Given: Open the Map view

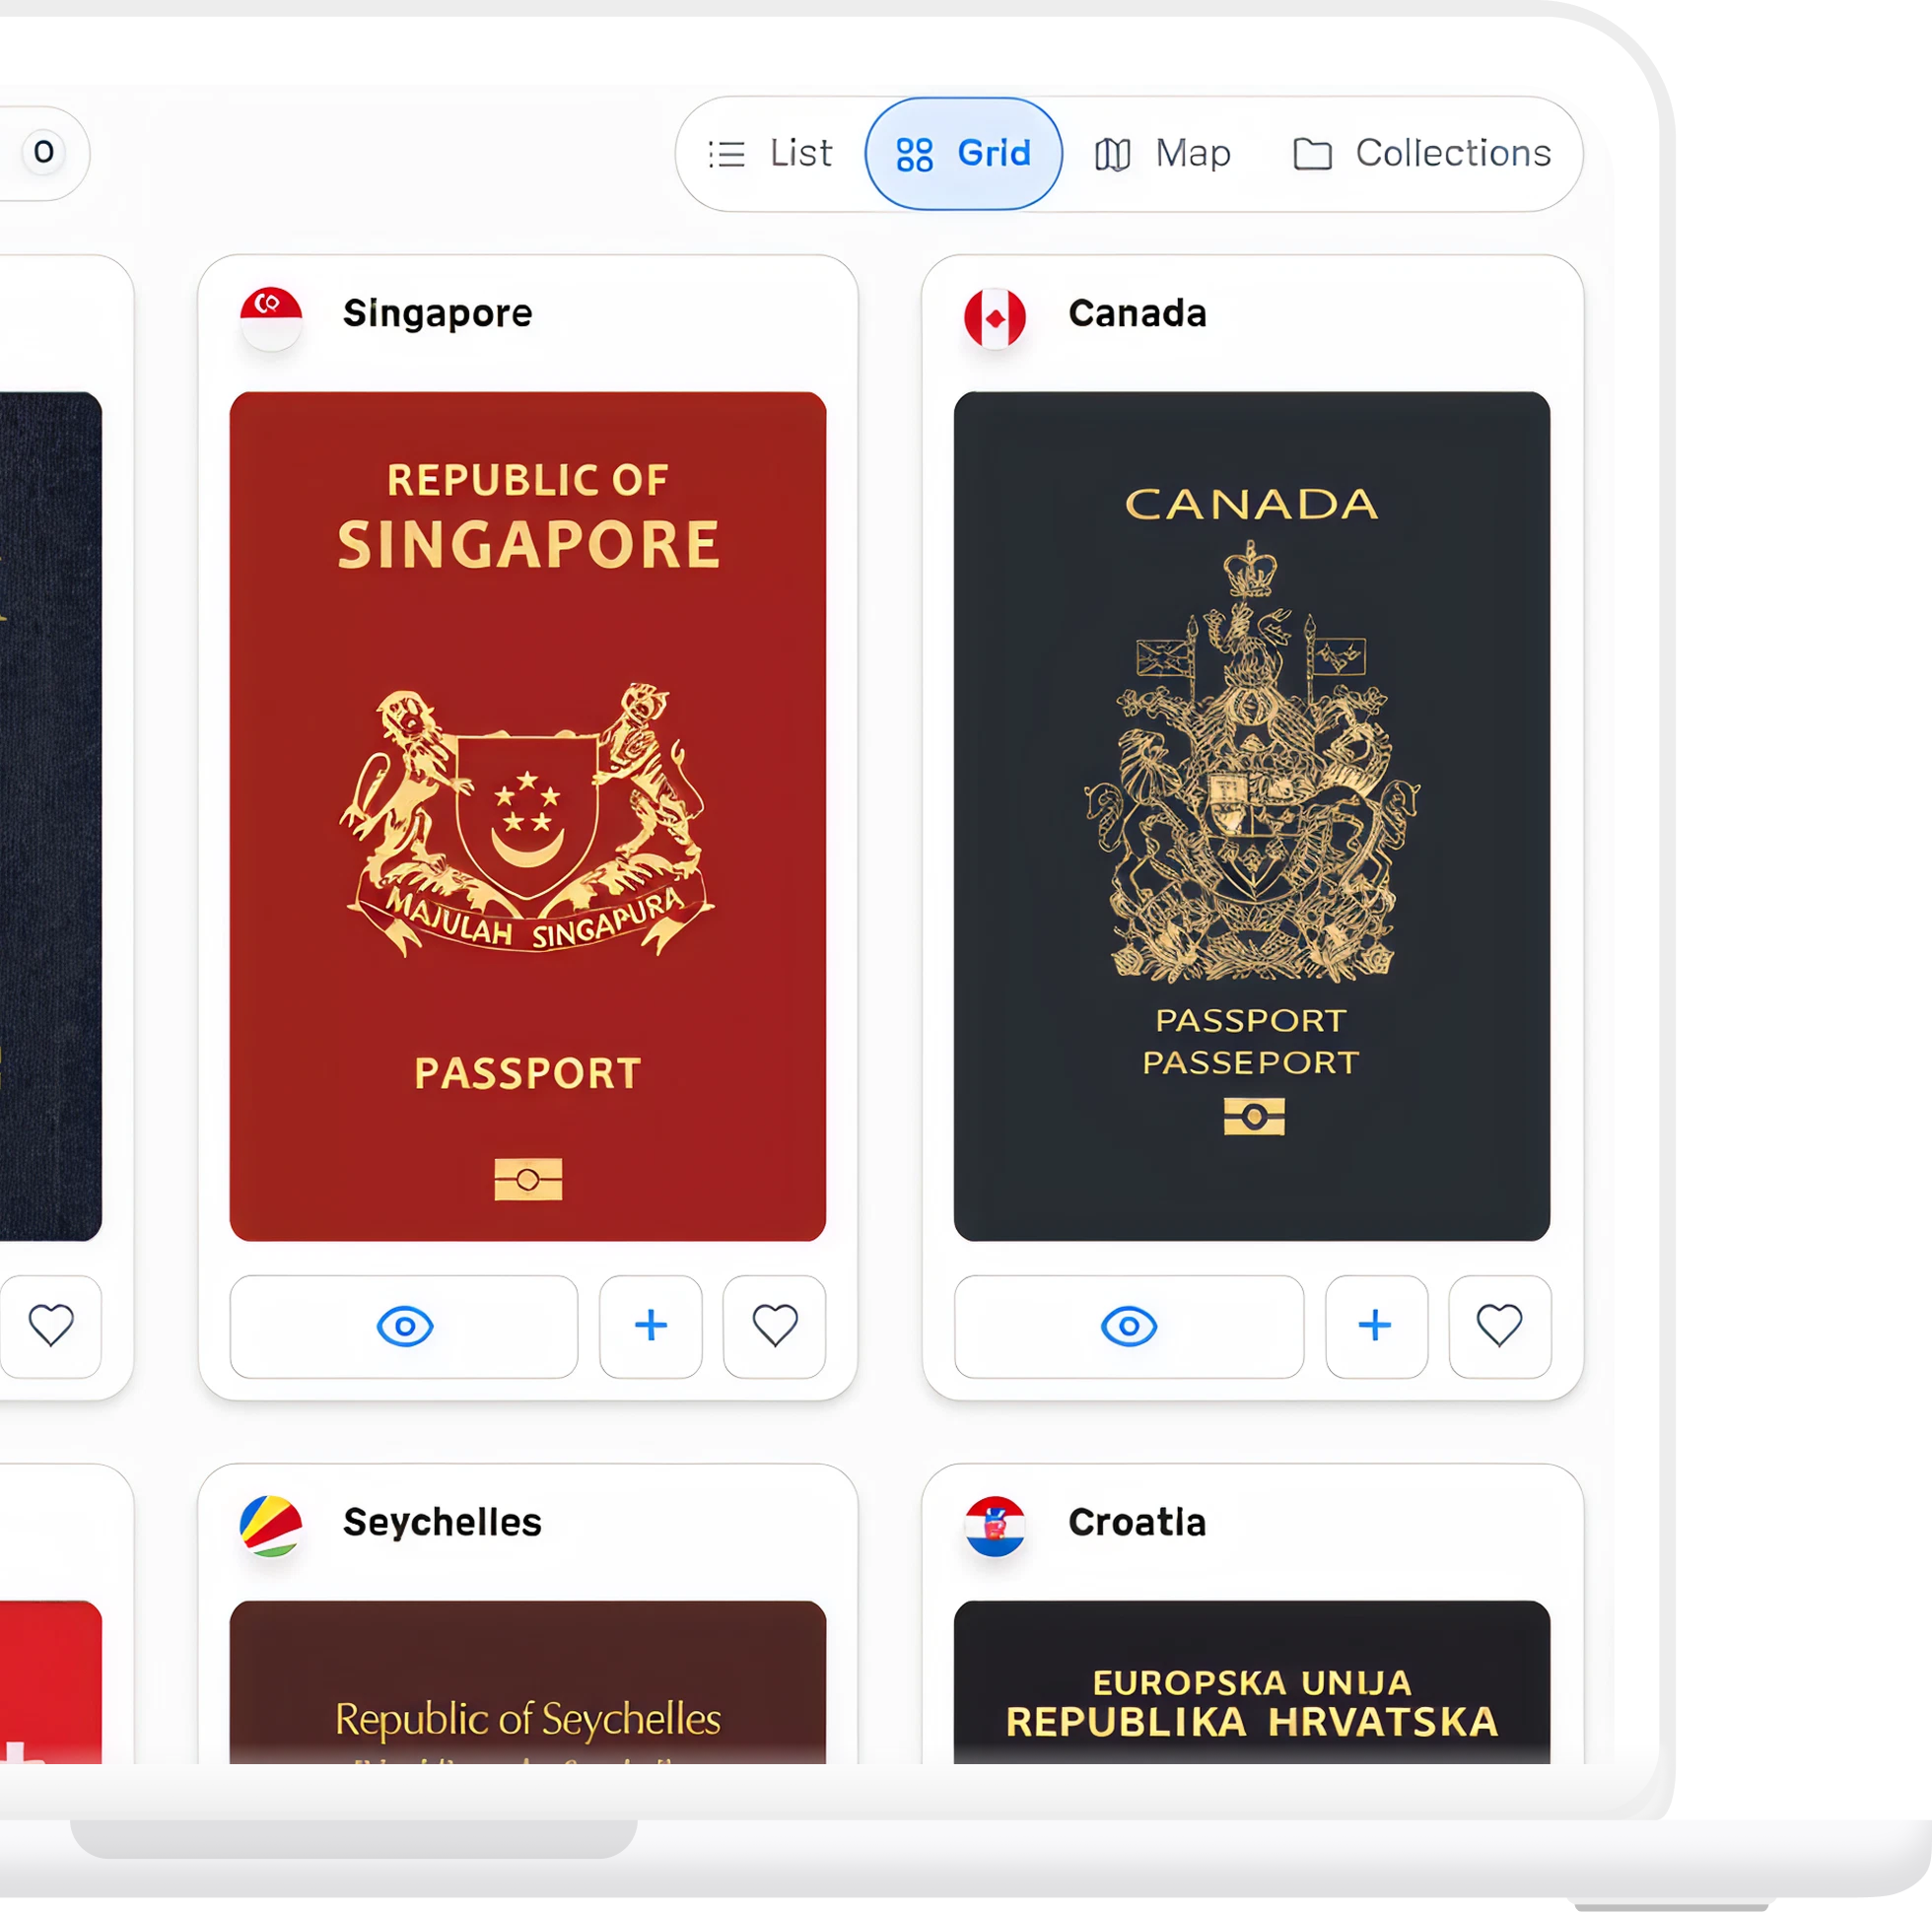Looking at the screenshot, I should pos(1162,153).
